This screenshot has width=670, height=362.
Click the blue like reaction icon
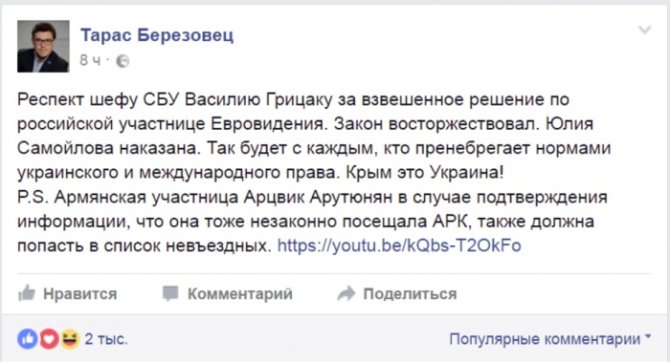pyautogui.click(x=27, y=339)
